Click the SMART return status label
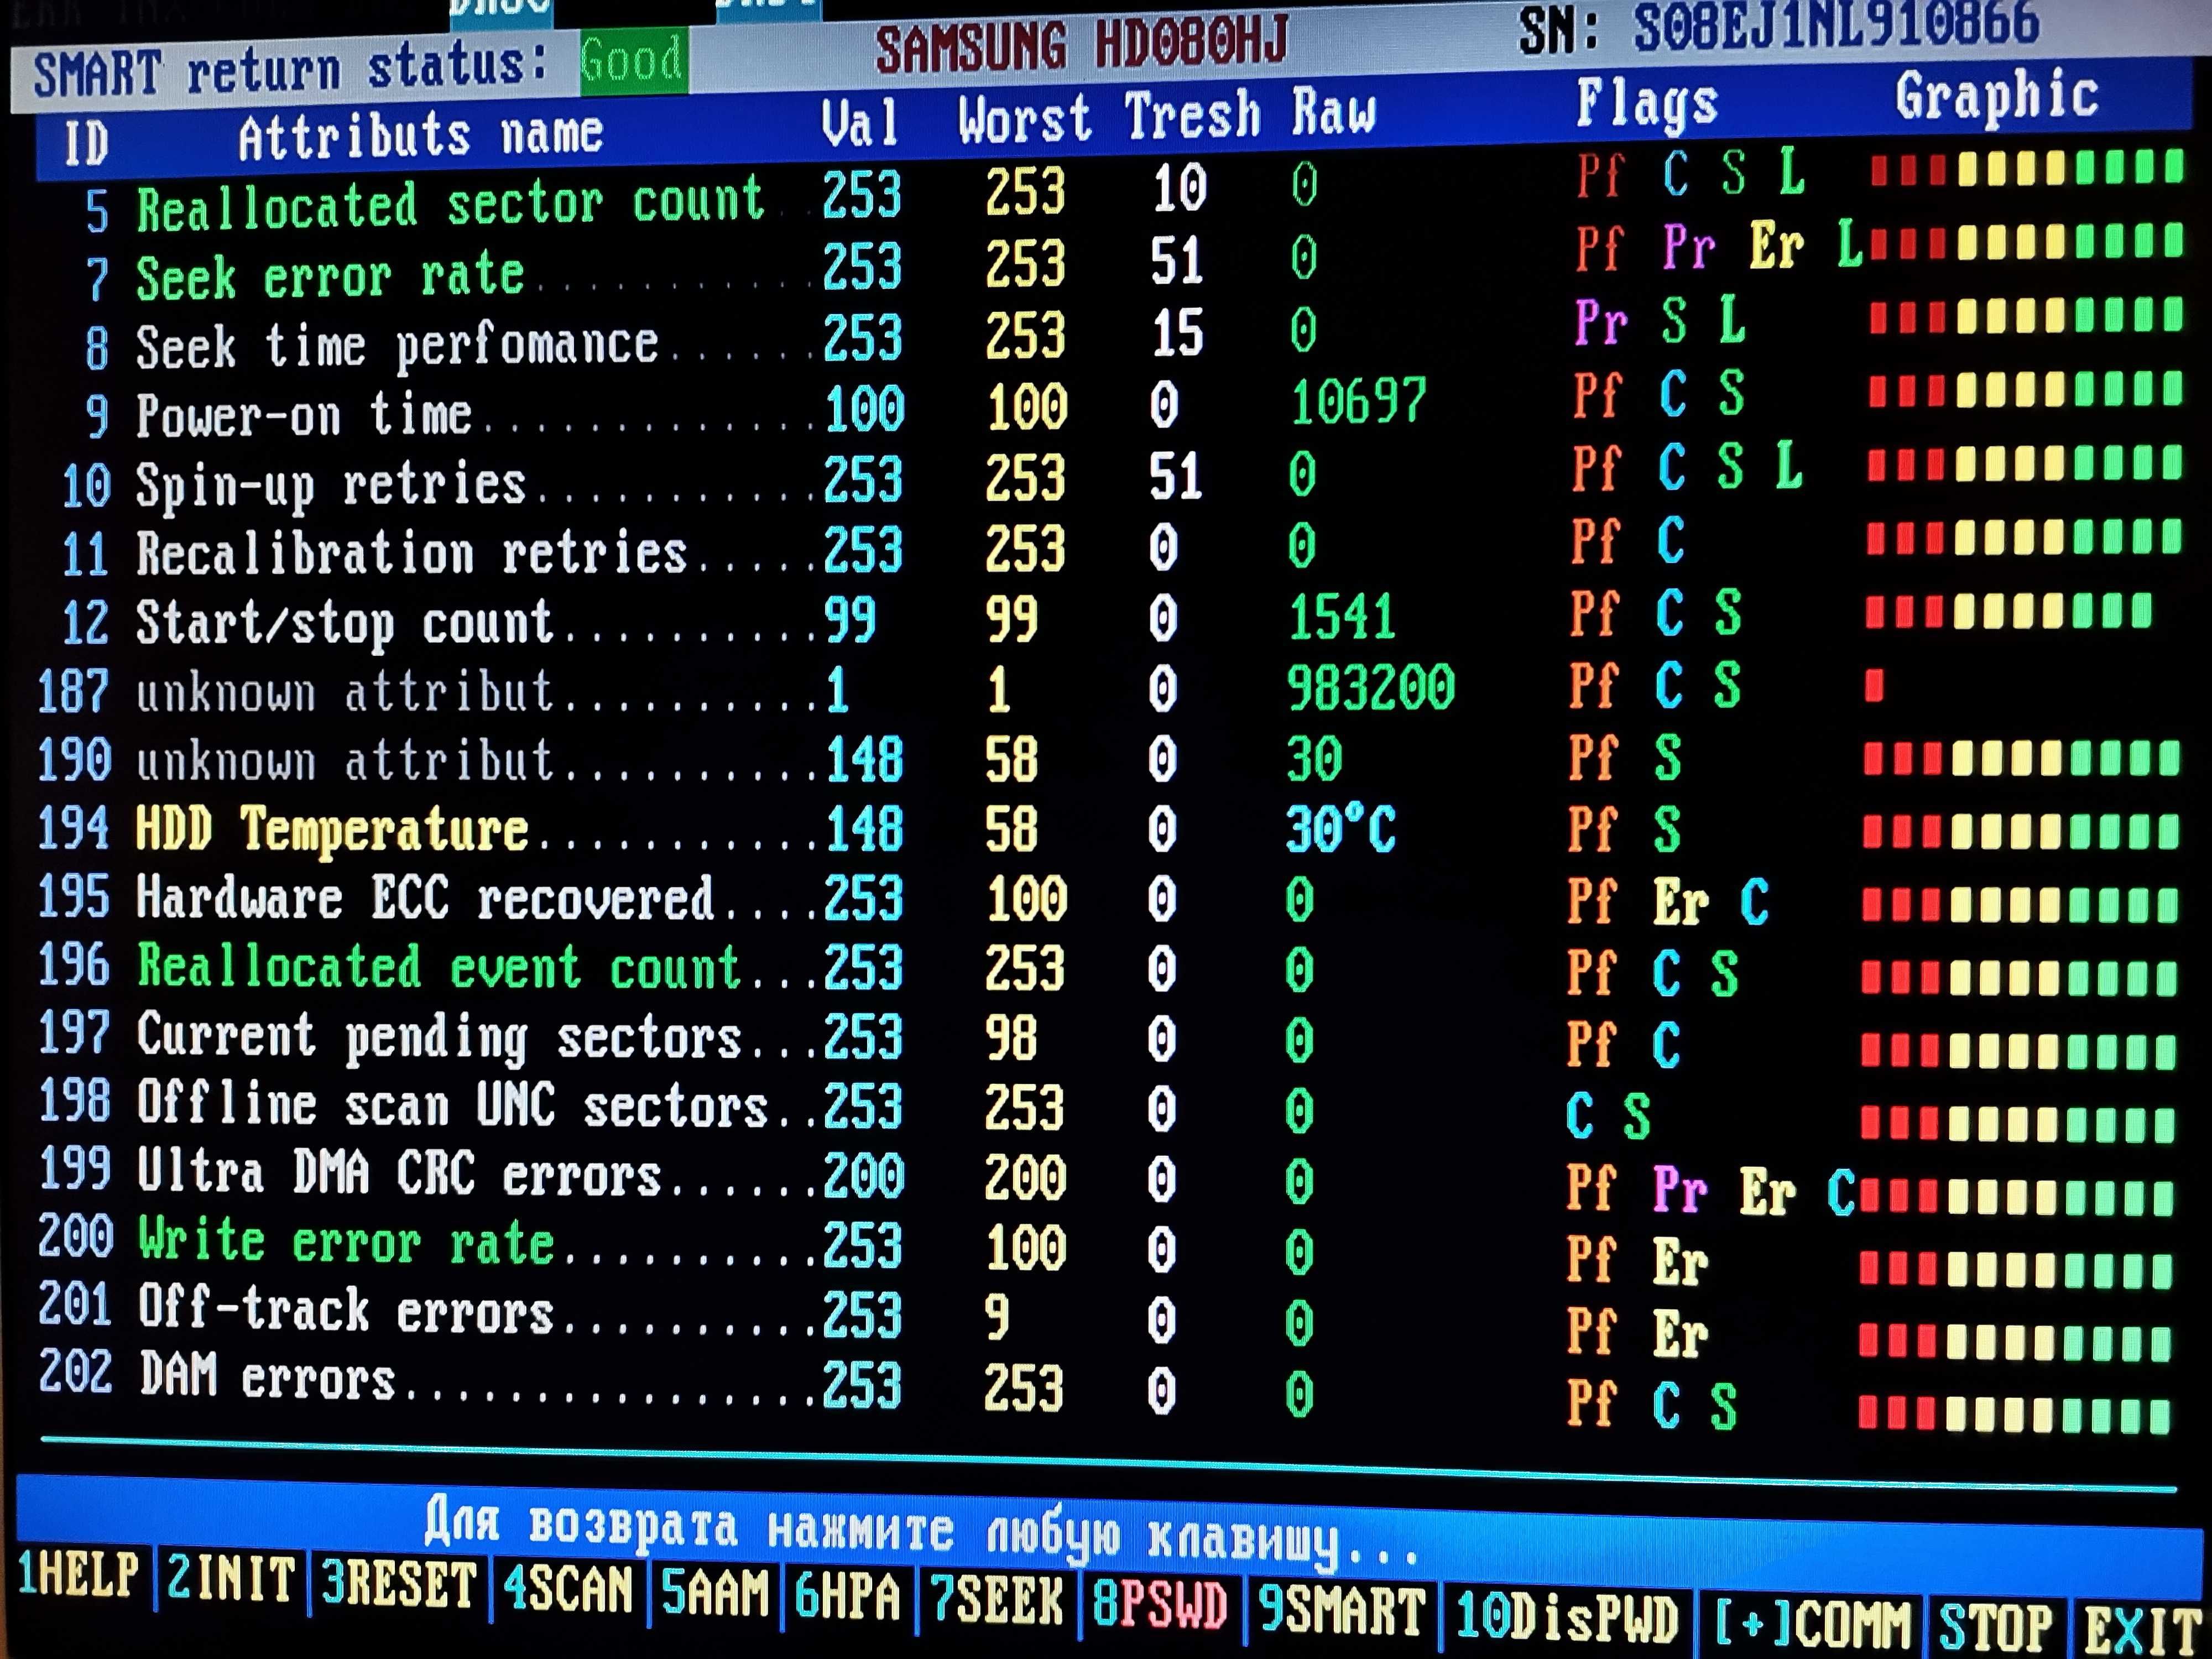This screenshot has height=1659, width=2212. (x=291, y=70)
